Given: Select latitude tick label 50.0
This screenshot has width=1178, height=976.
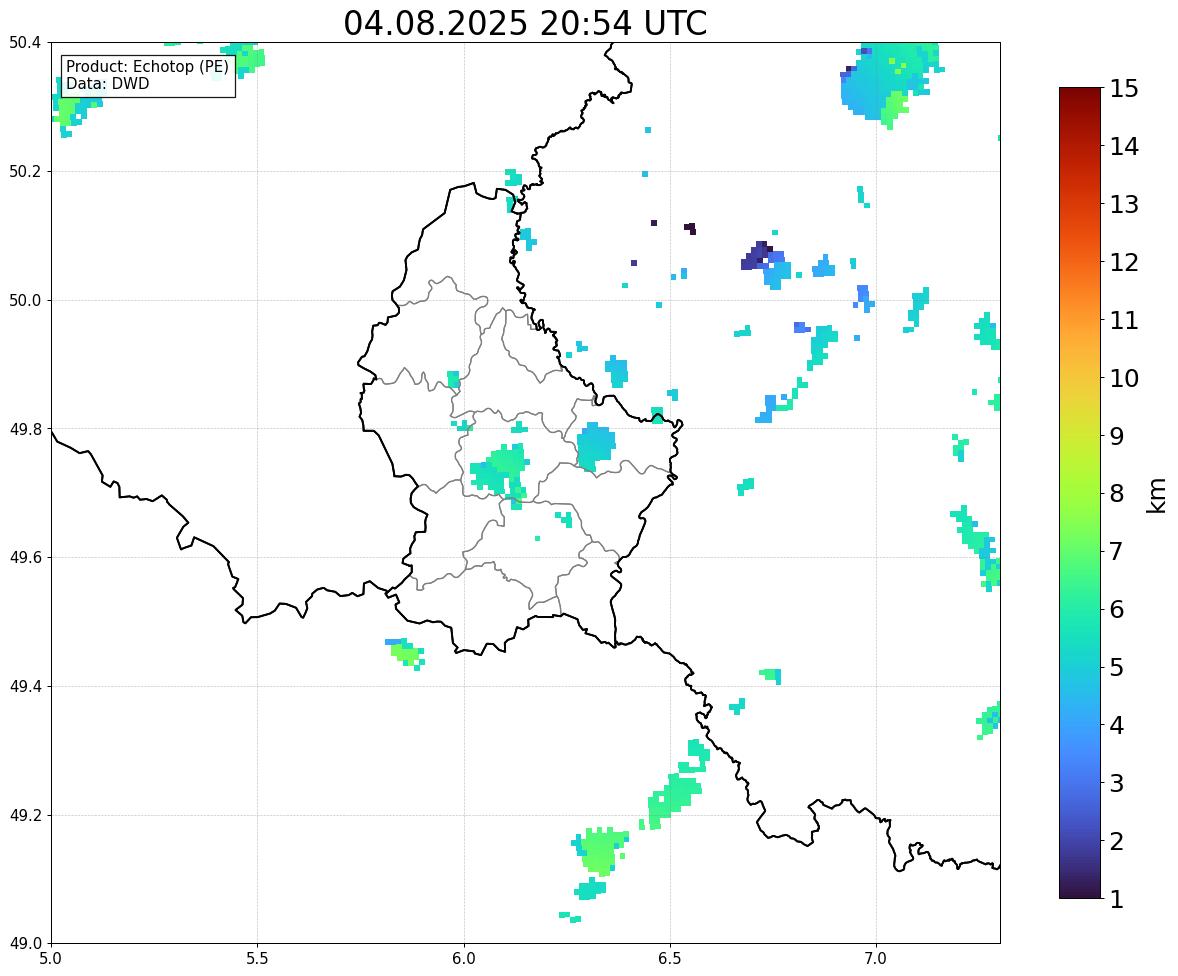Looking at the screenshot, I should tap(25, 301).
